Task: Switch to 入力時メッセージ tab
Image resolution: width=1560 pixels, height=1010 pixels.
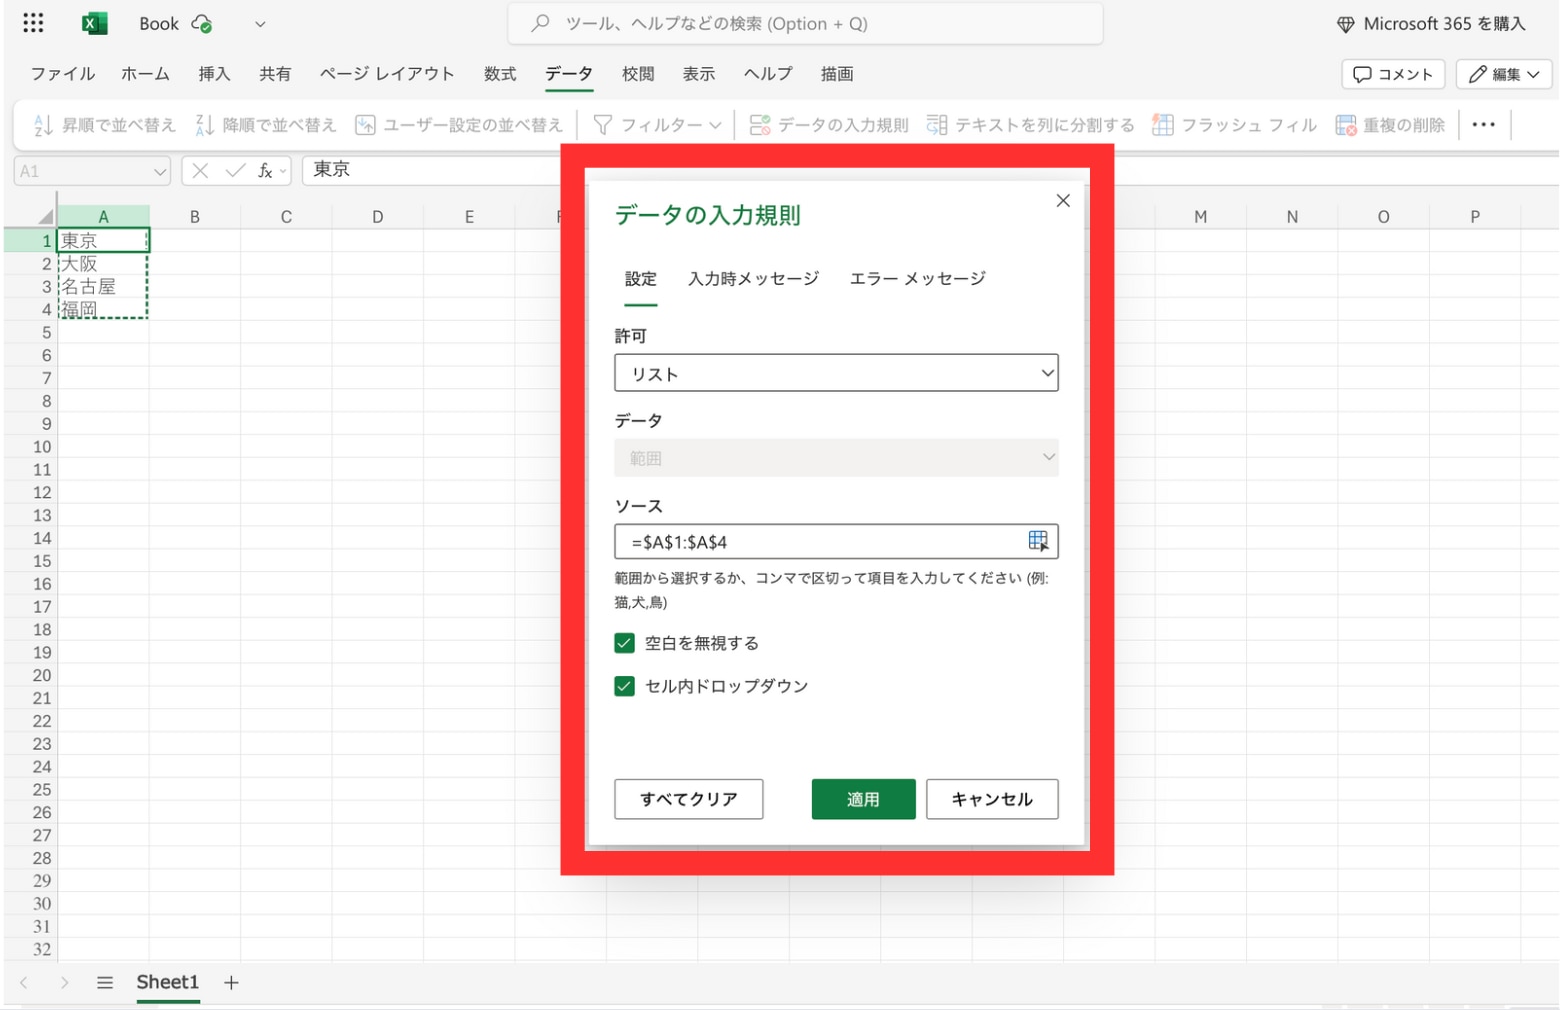Action: tap(753, 278)
